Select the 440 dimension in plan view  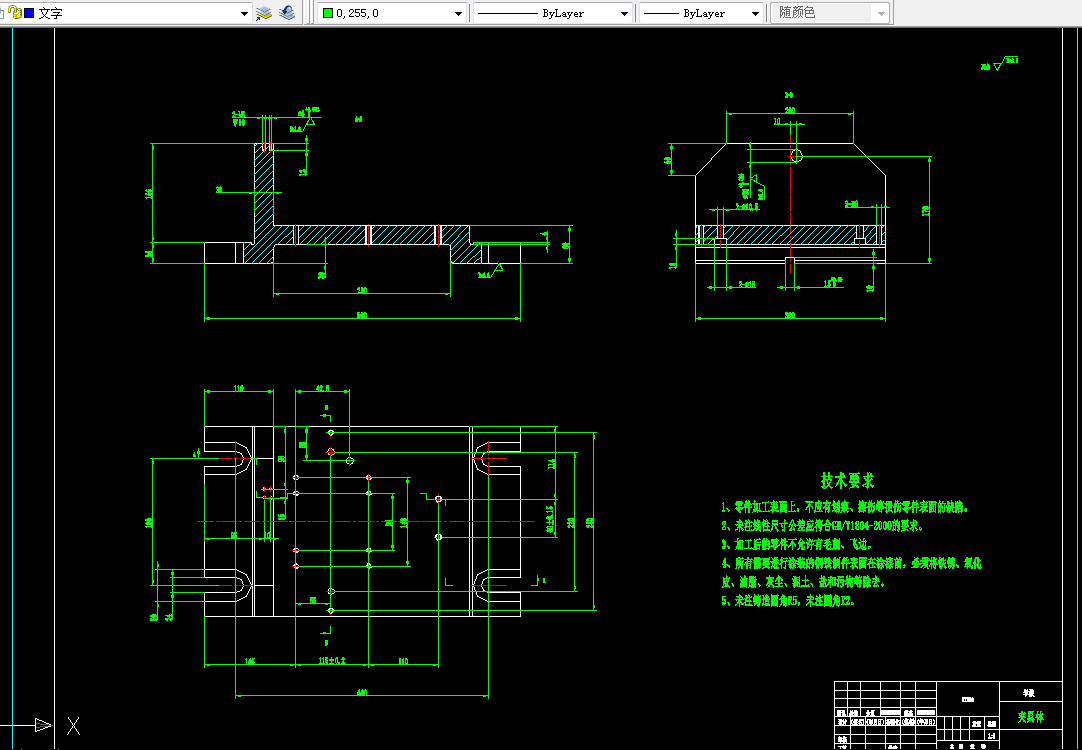pos(362,693)
